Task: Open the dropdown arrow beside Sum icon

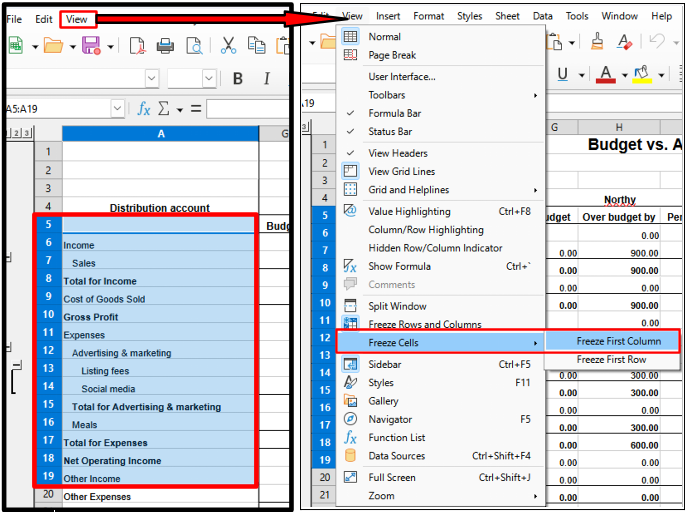Action: [x=180, y=110]
